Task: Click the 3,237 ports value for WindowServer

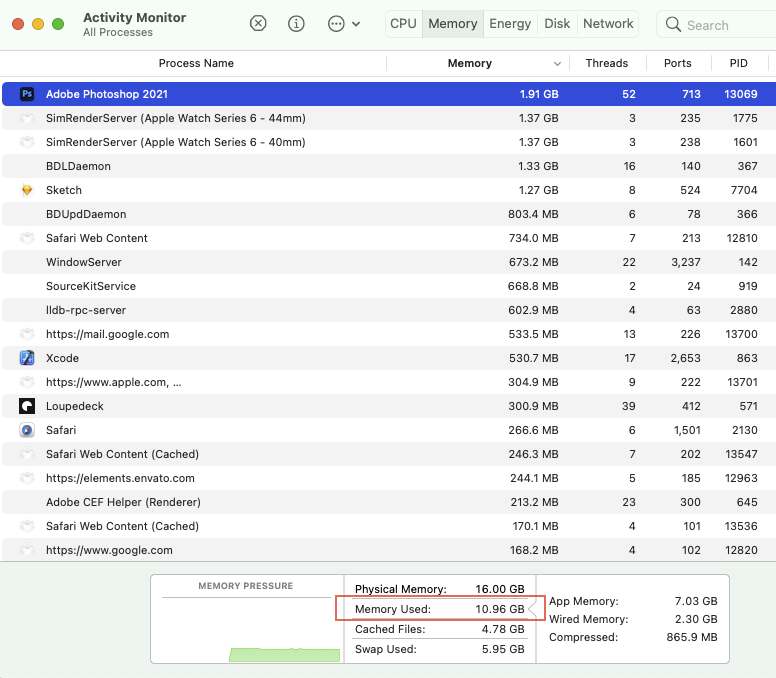Action: [685, 262]
